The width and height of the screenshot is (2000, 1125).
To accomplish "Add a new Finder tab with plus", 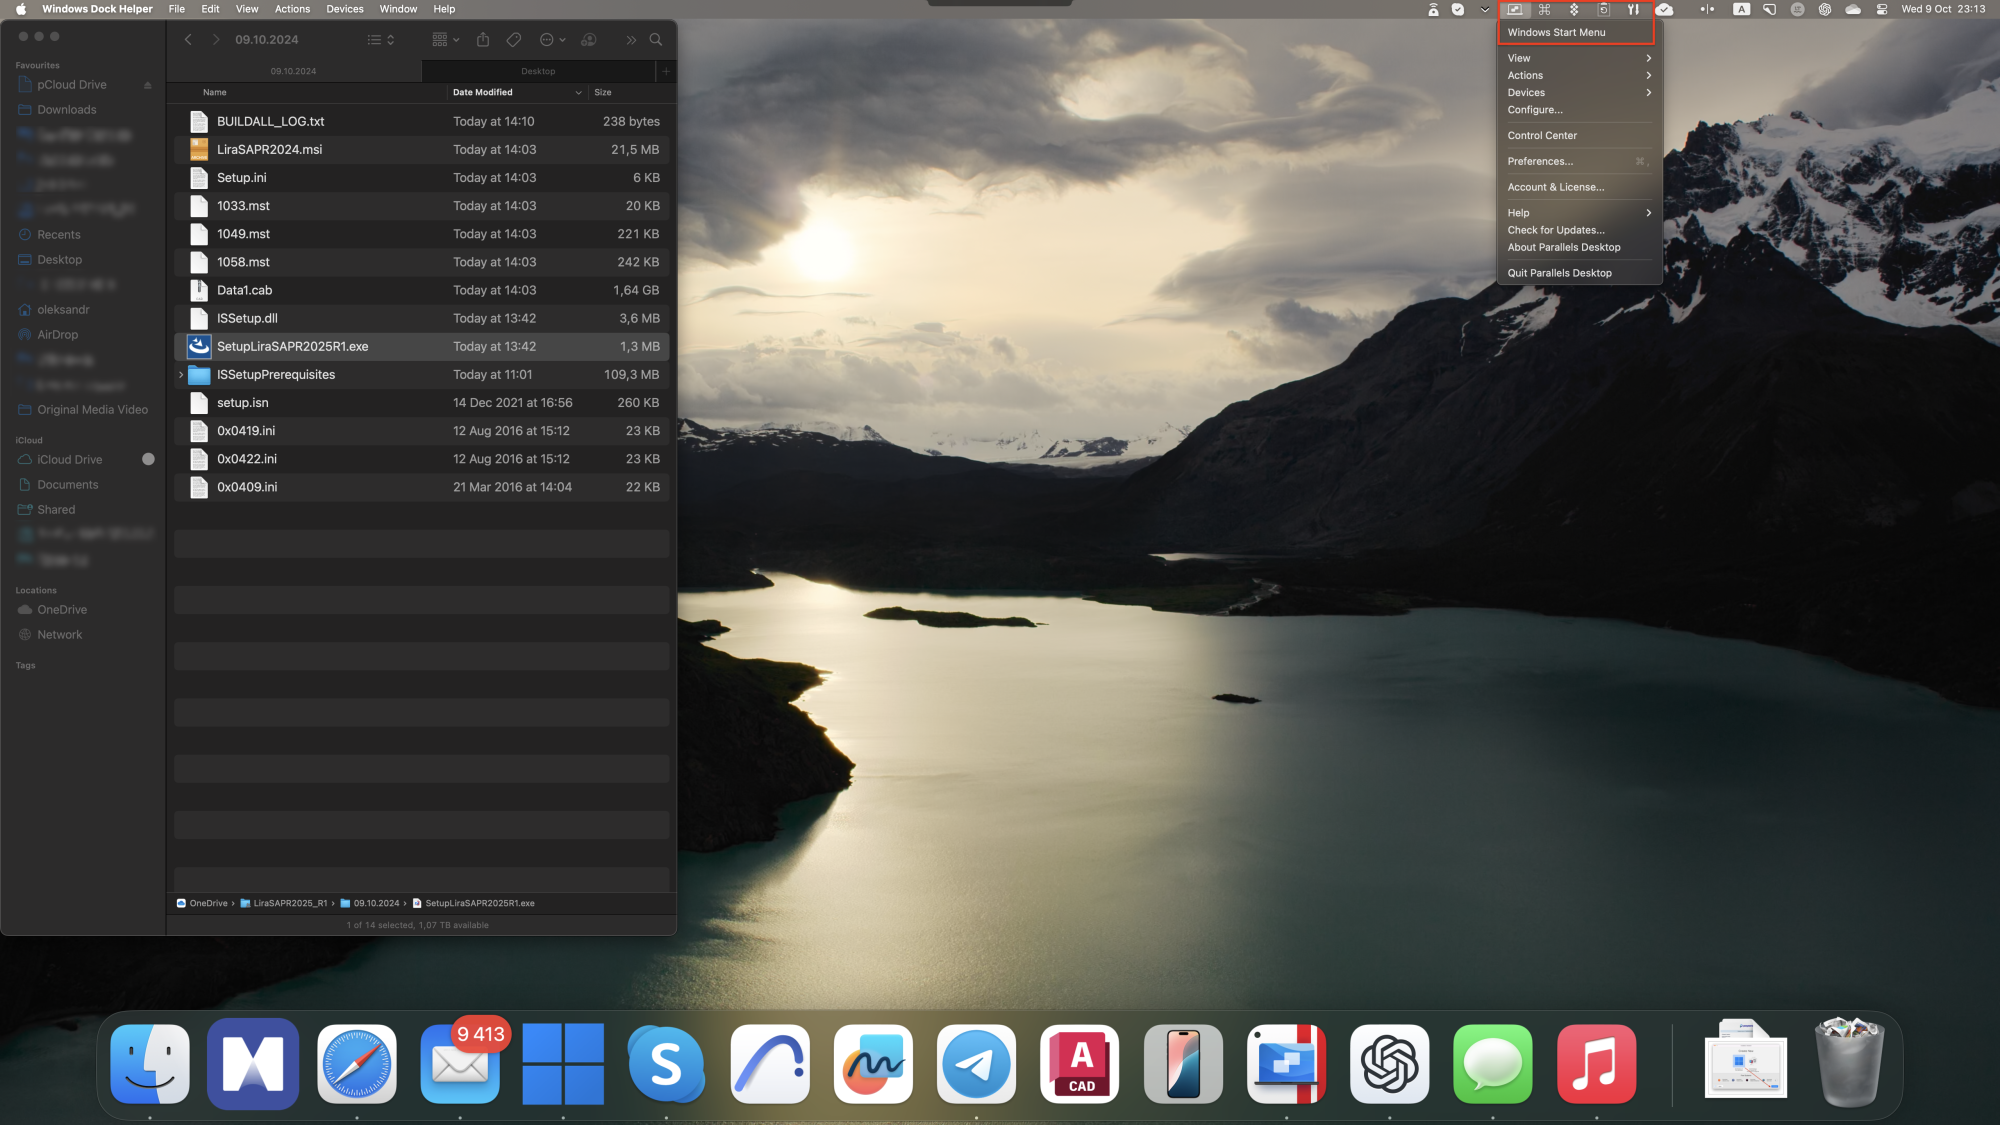I will click(x=666, y=71).
